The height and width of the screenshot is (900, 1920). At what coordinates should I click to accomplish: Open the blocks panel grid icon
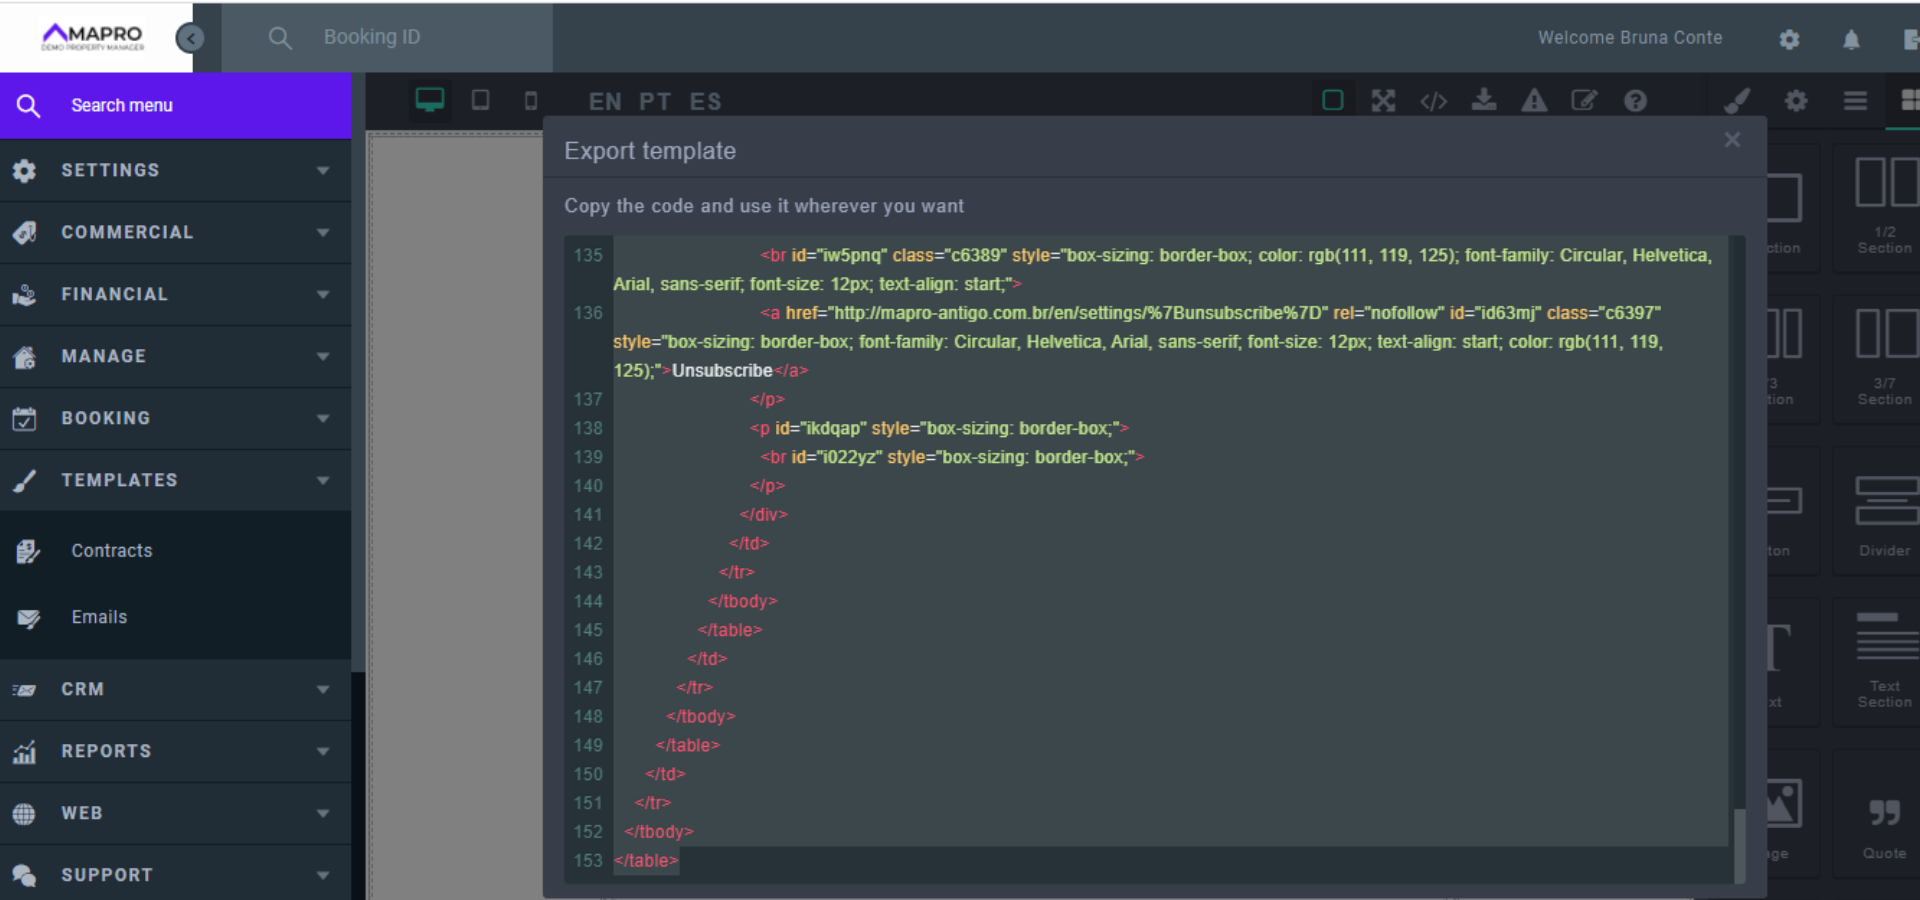[x=1908, y=100]
